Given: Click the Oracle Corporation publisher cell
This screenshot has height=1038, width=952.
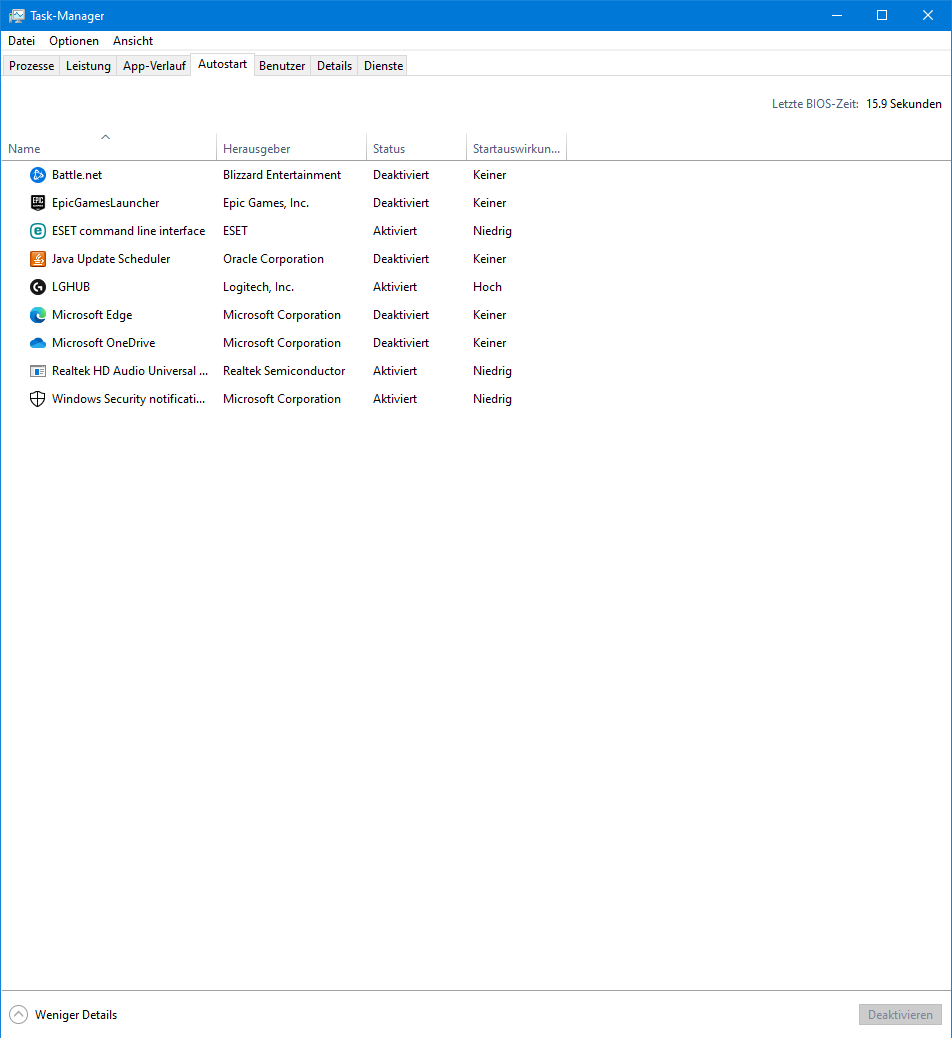Looking at the screenshot, I should pyautogui.click(x=273, y=259).
